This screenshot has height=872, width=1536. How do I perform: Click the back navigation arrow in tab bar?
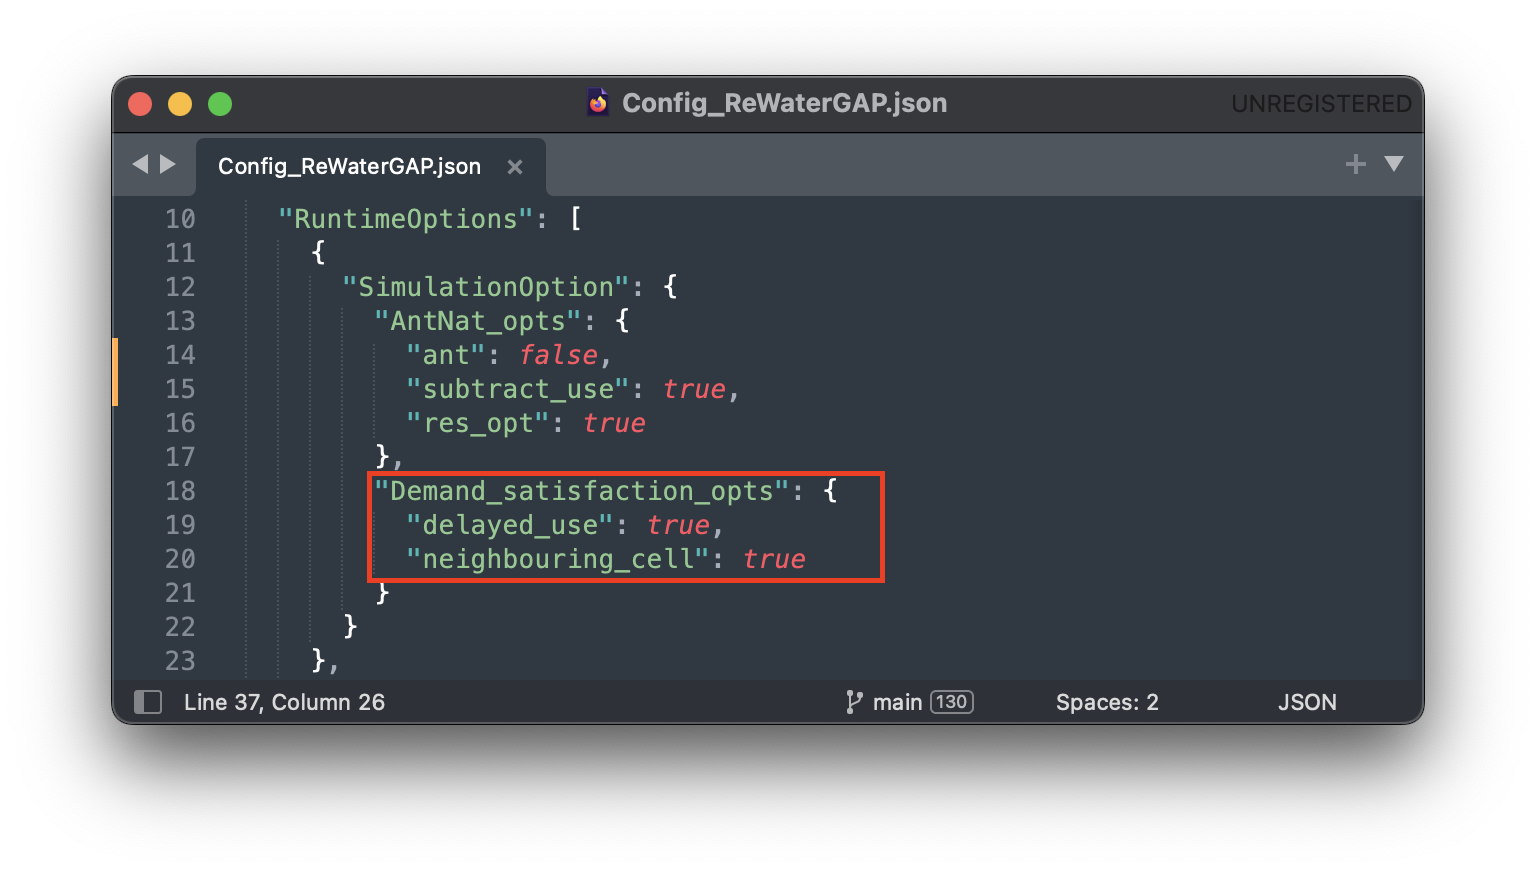click(140, 164)
